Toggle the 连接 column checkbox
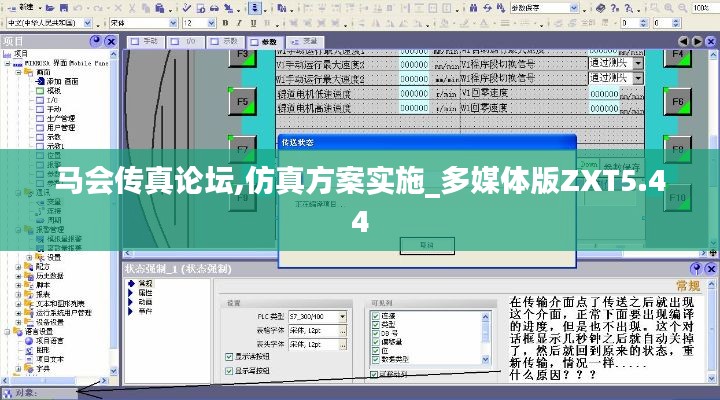This screenshot has height=400, width=720. click(375, 315)
